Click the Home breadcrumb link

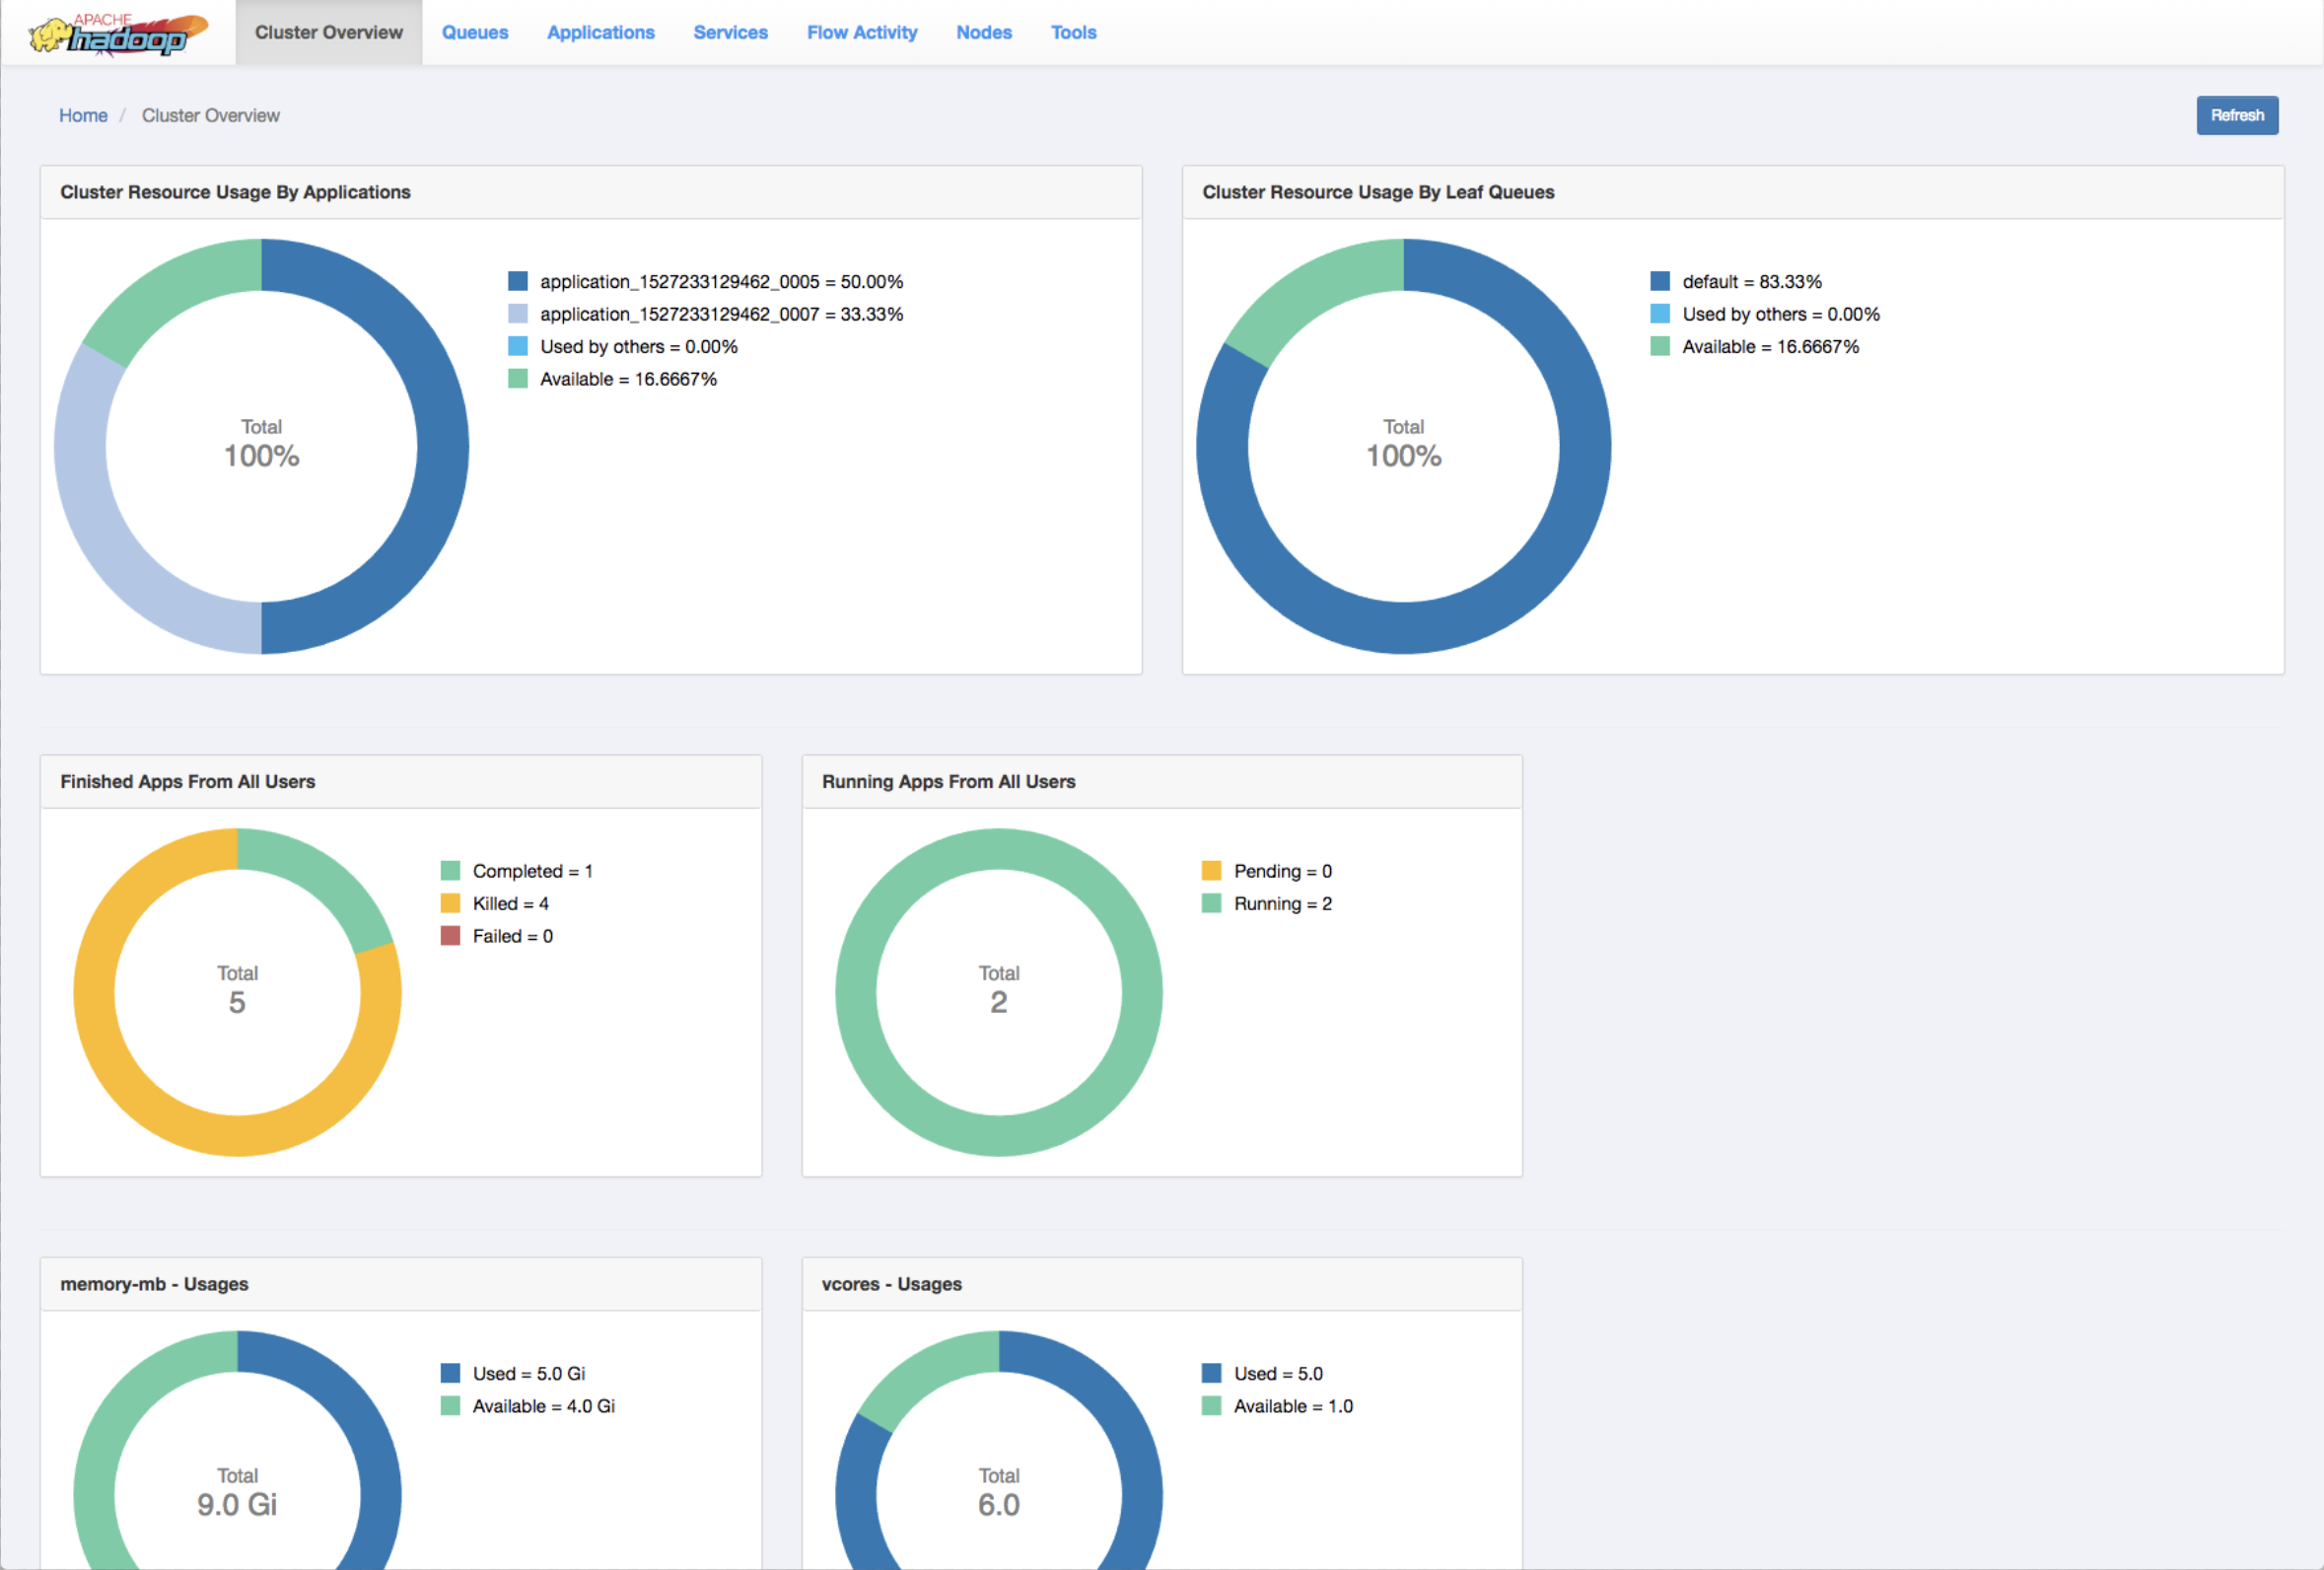coord(83,115)
